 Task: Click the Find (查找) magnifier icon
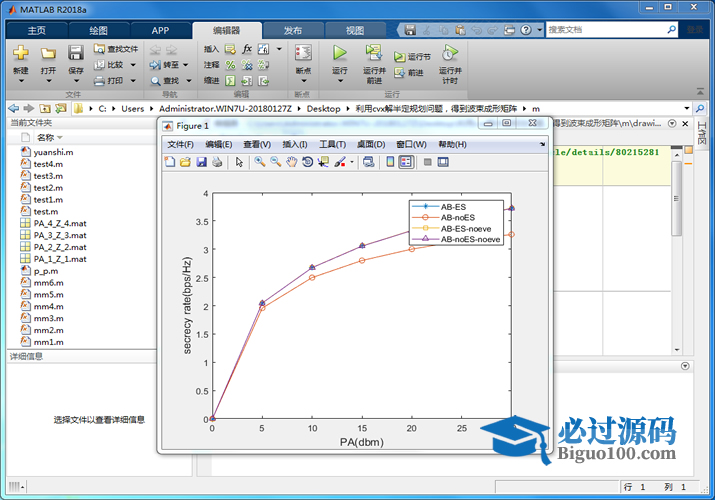(155, 81)
